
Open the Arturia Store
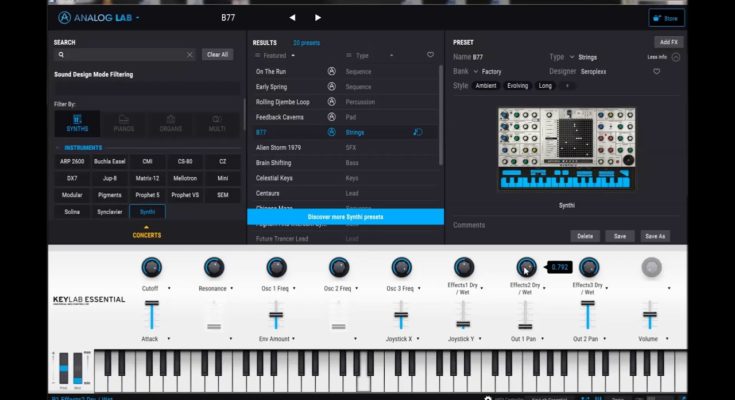666,18
